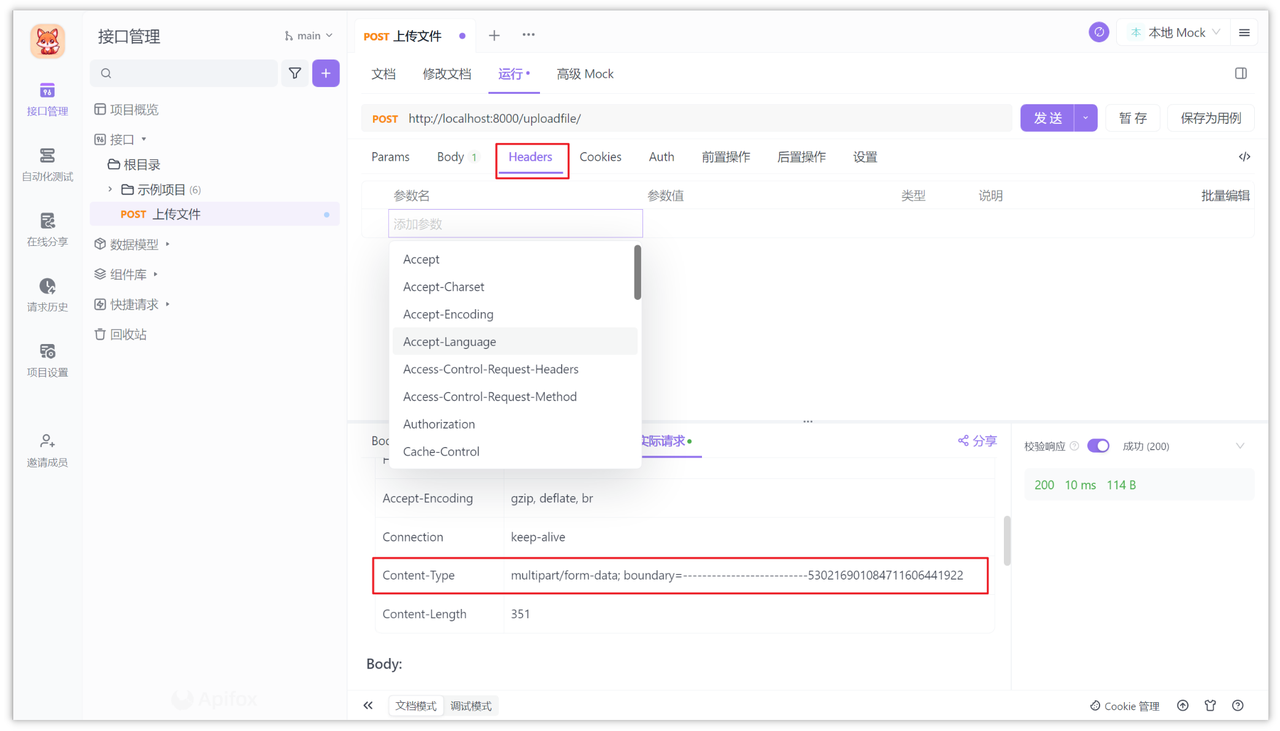Open the hamburger menu at top right

(1244, 33)
